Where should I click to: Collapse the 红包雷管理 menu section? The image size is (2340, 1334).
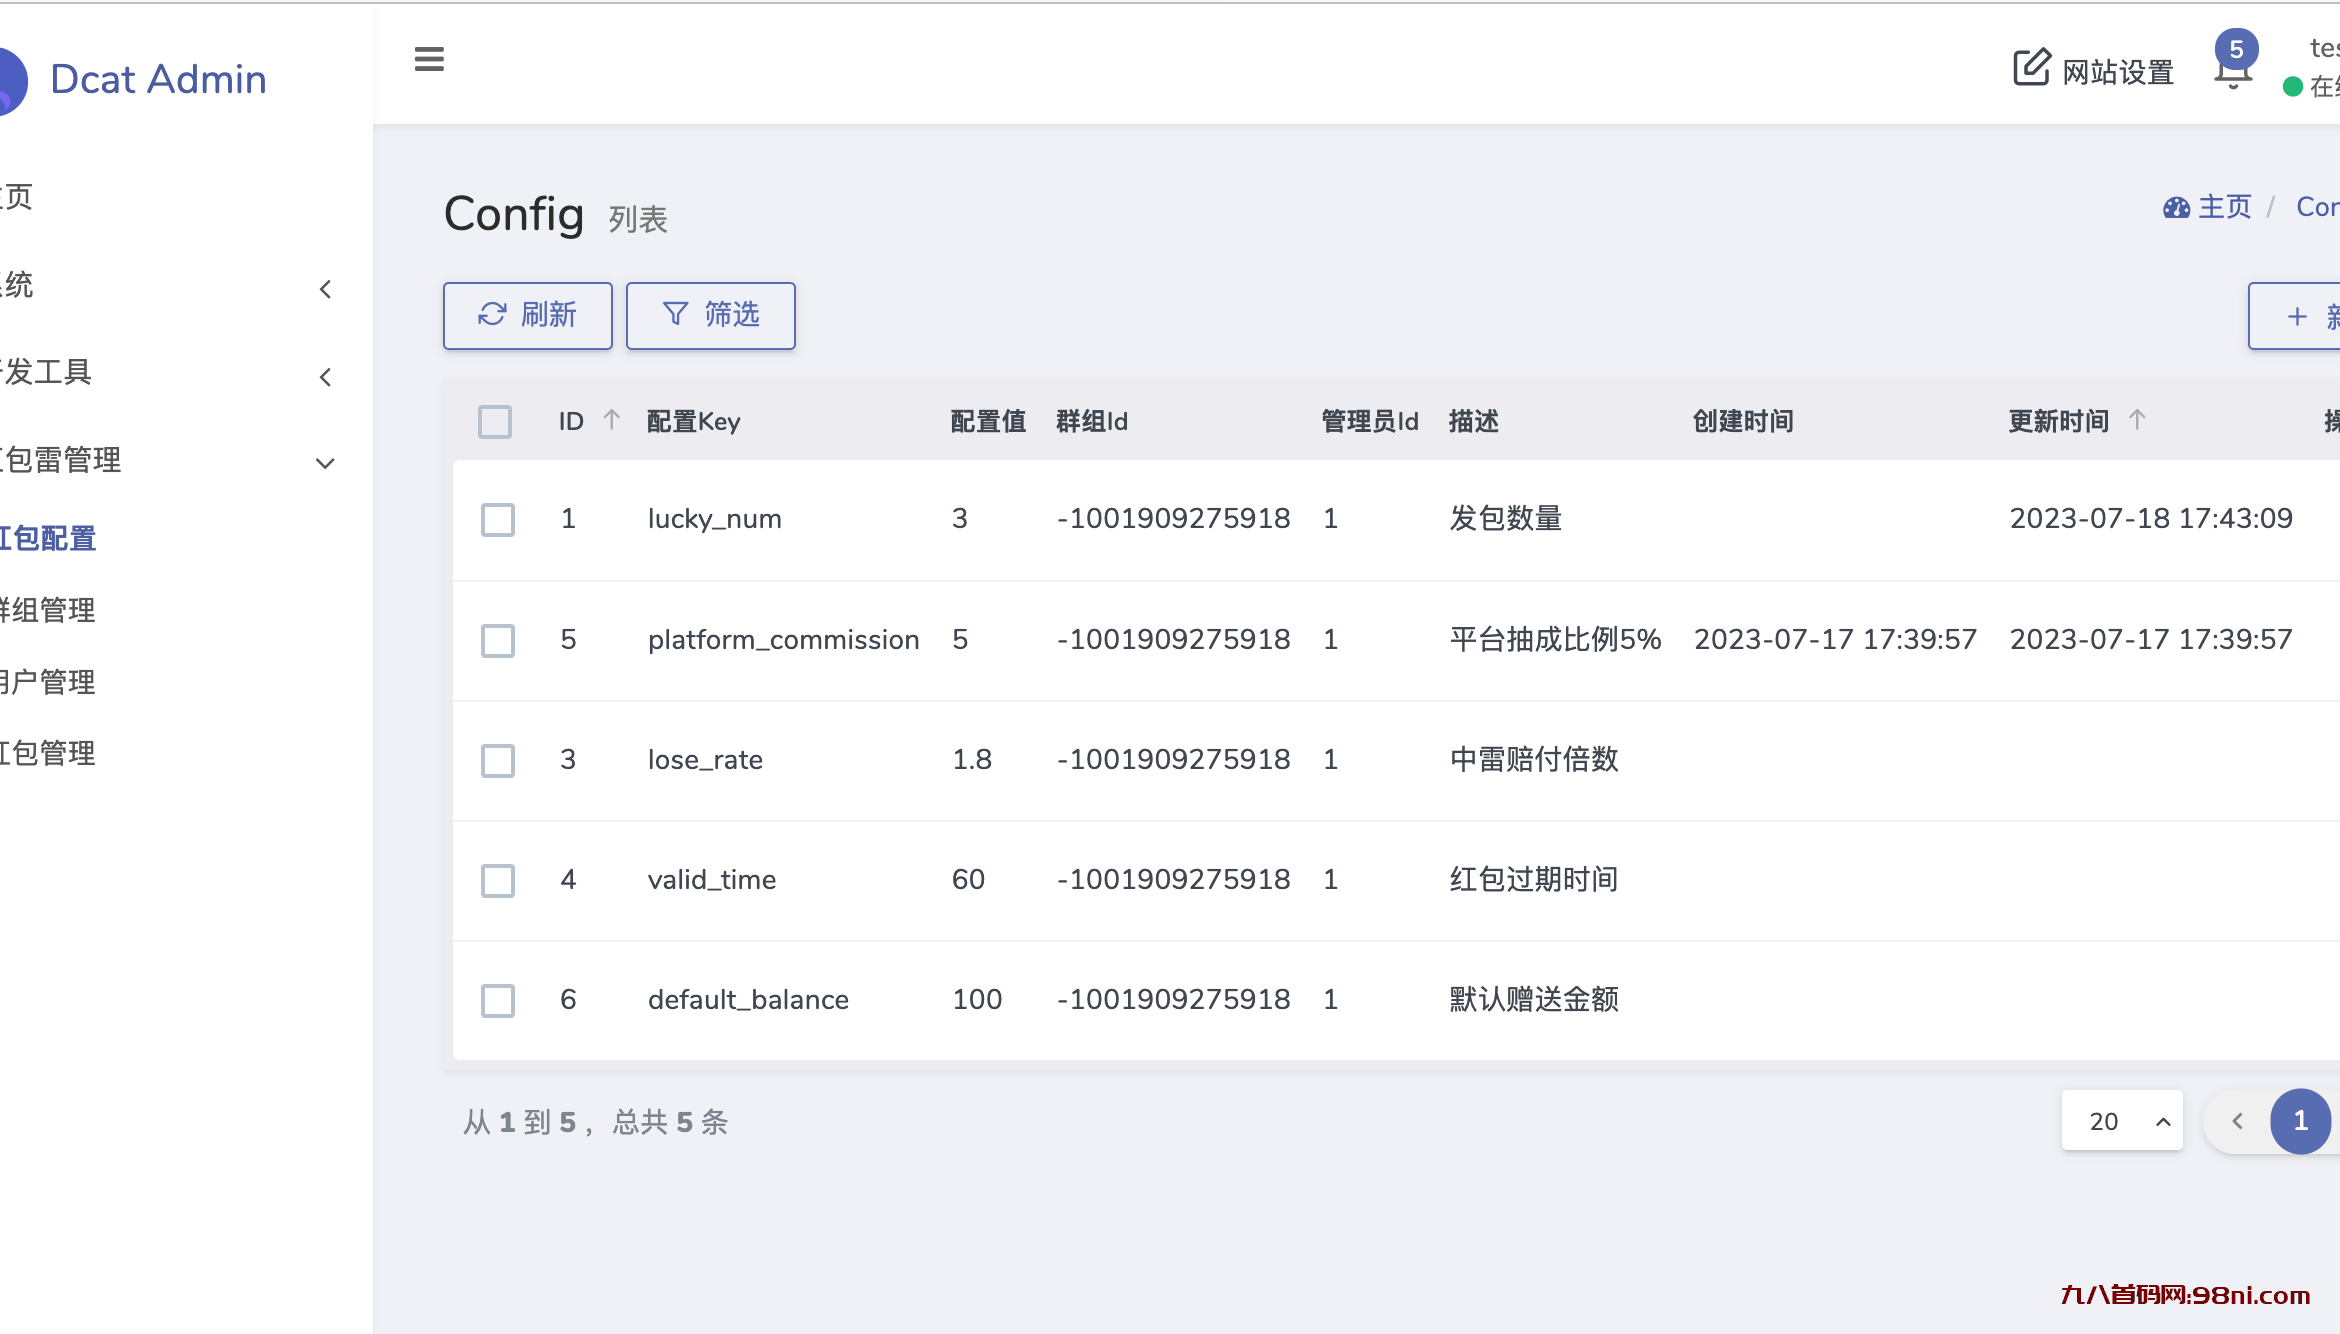(x=324, y=463)
